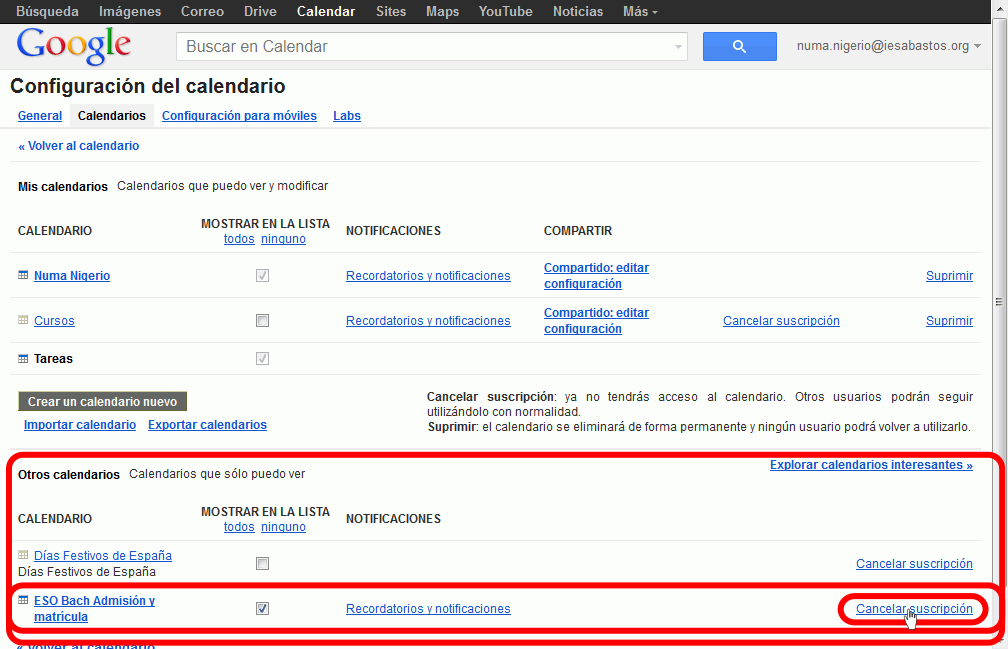The width and height of the screenshot is (1008, 649).
Task: Select Calendar in the top bar
Action: [x=326, y=12]
